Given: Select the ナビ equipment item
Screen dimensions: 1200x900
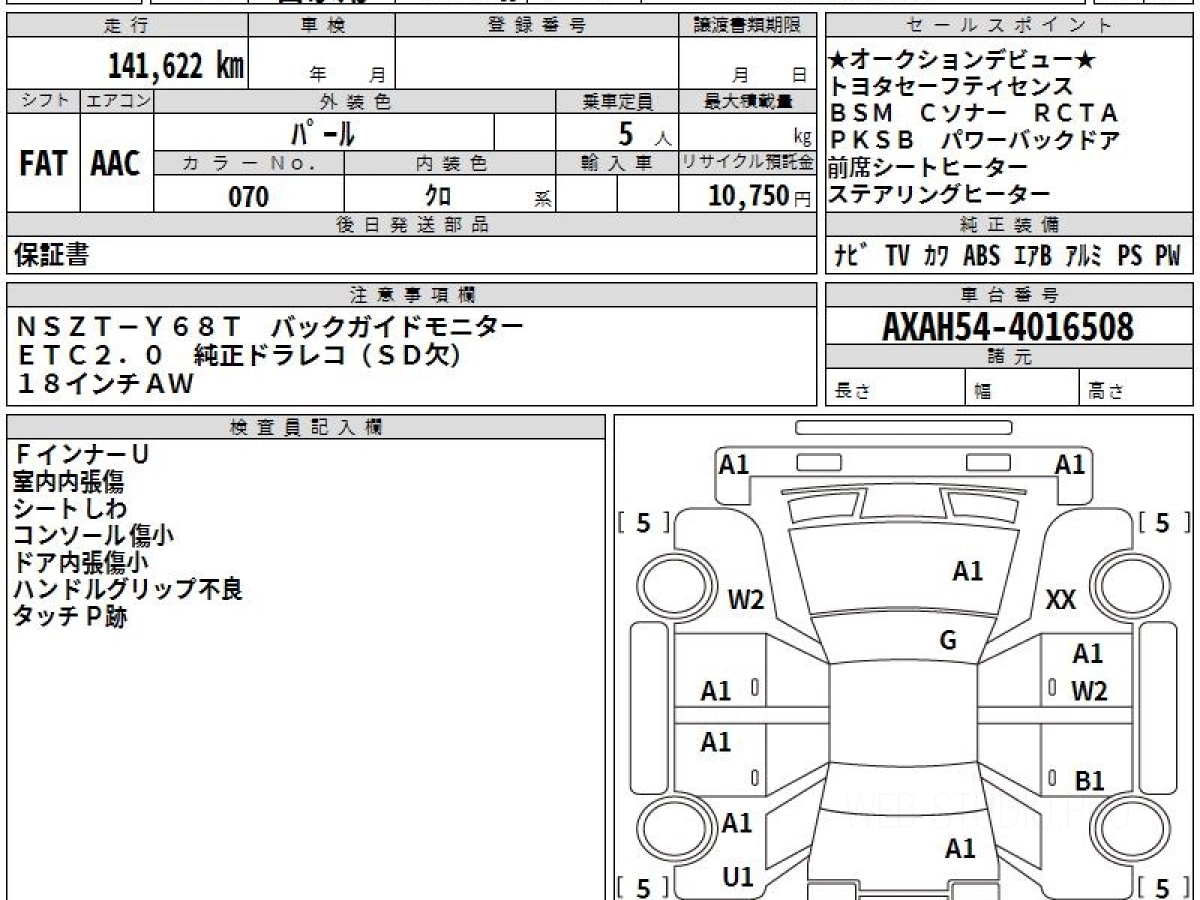Looking at the screenshot, I should point(852,256).
